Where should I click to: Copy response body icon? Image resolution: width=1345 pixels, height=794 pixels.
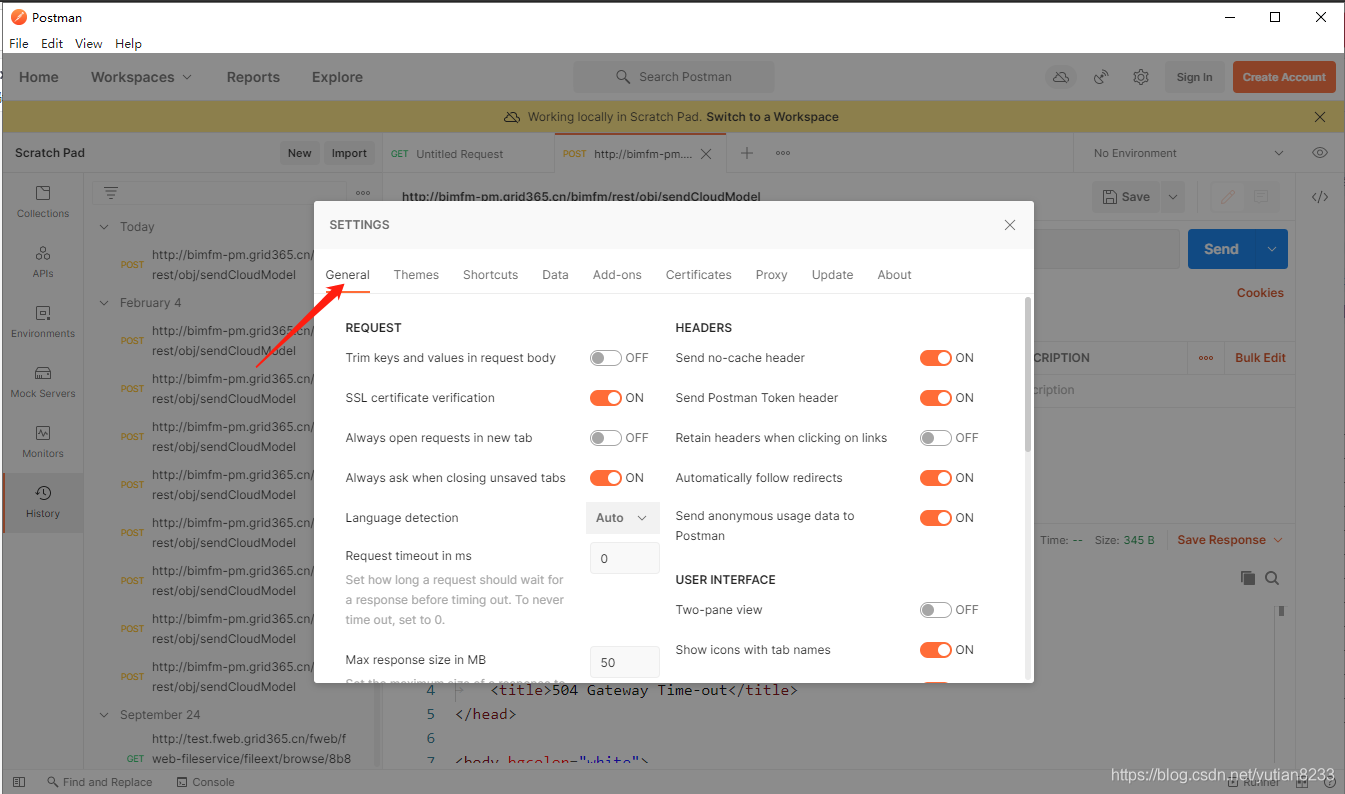pyautogui.click(x=1247, y=578)
